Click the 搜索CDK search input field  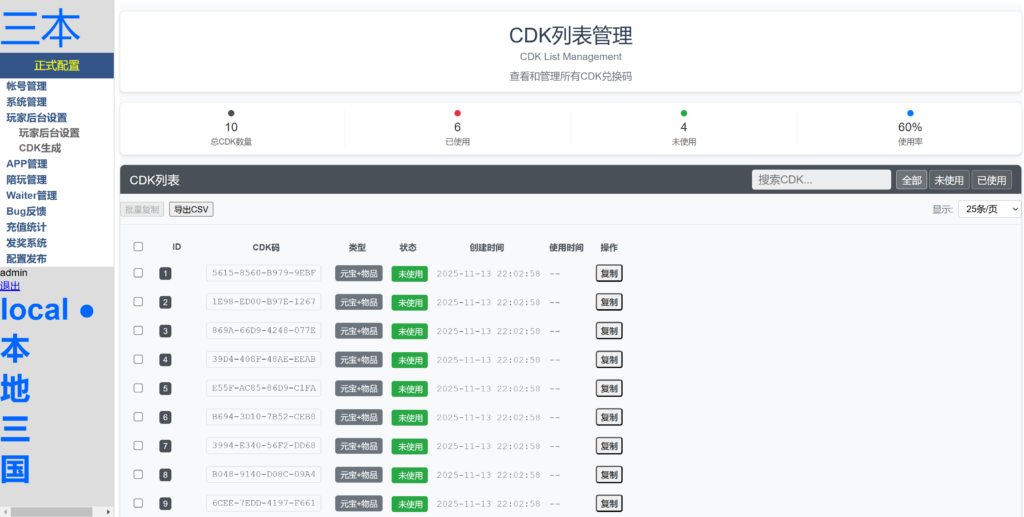(821, 180)
